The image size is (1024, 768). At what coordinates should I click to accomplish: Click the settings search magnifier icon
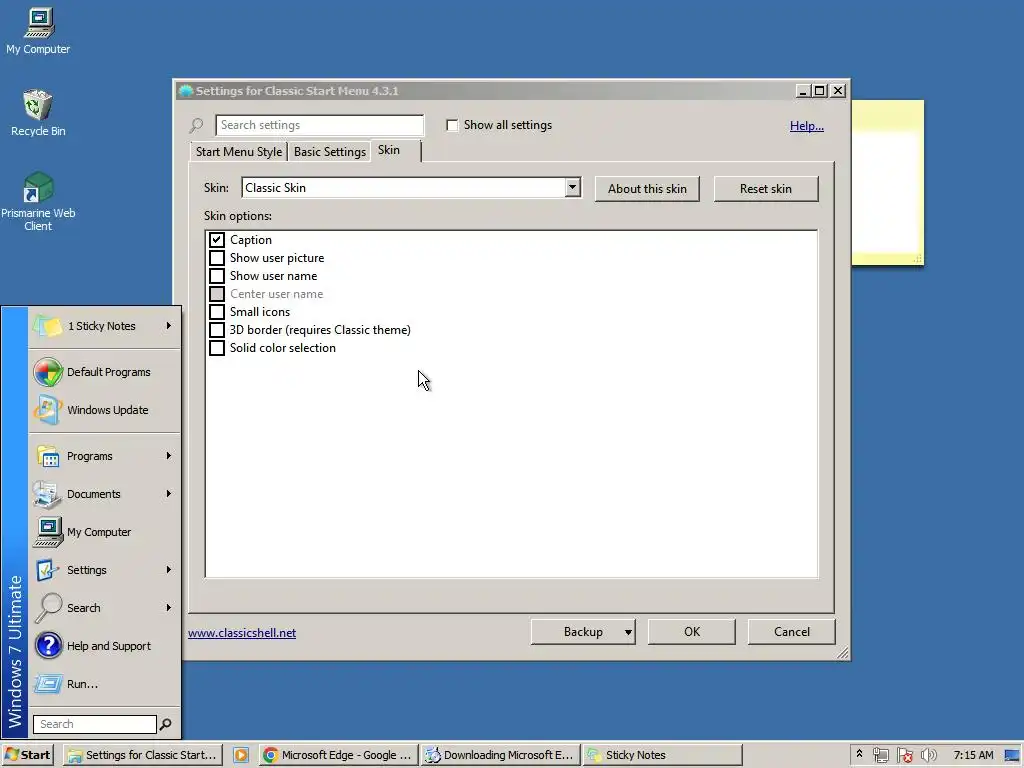(x=196, y=125)
